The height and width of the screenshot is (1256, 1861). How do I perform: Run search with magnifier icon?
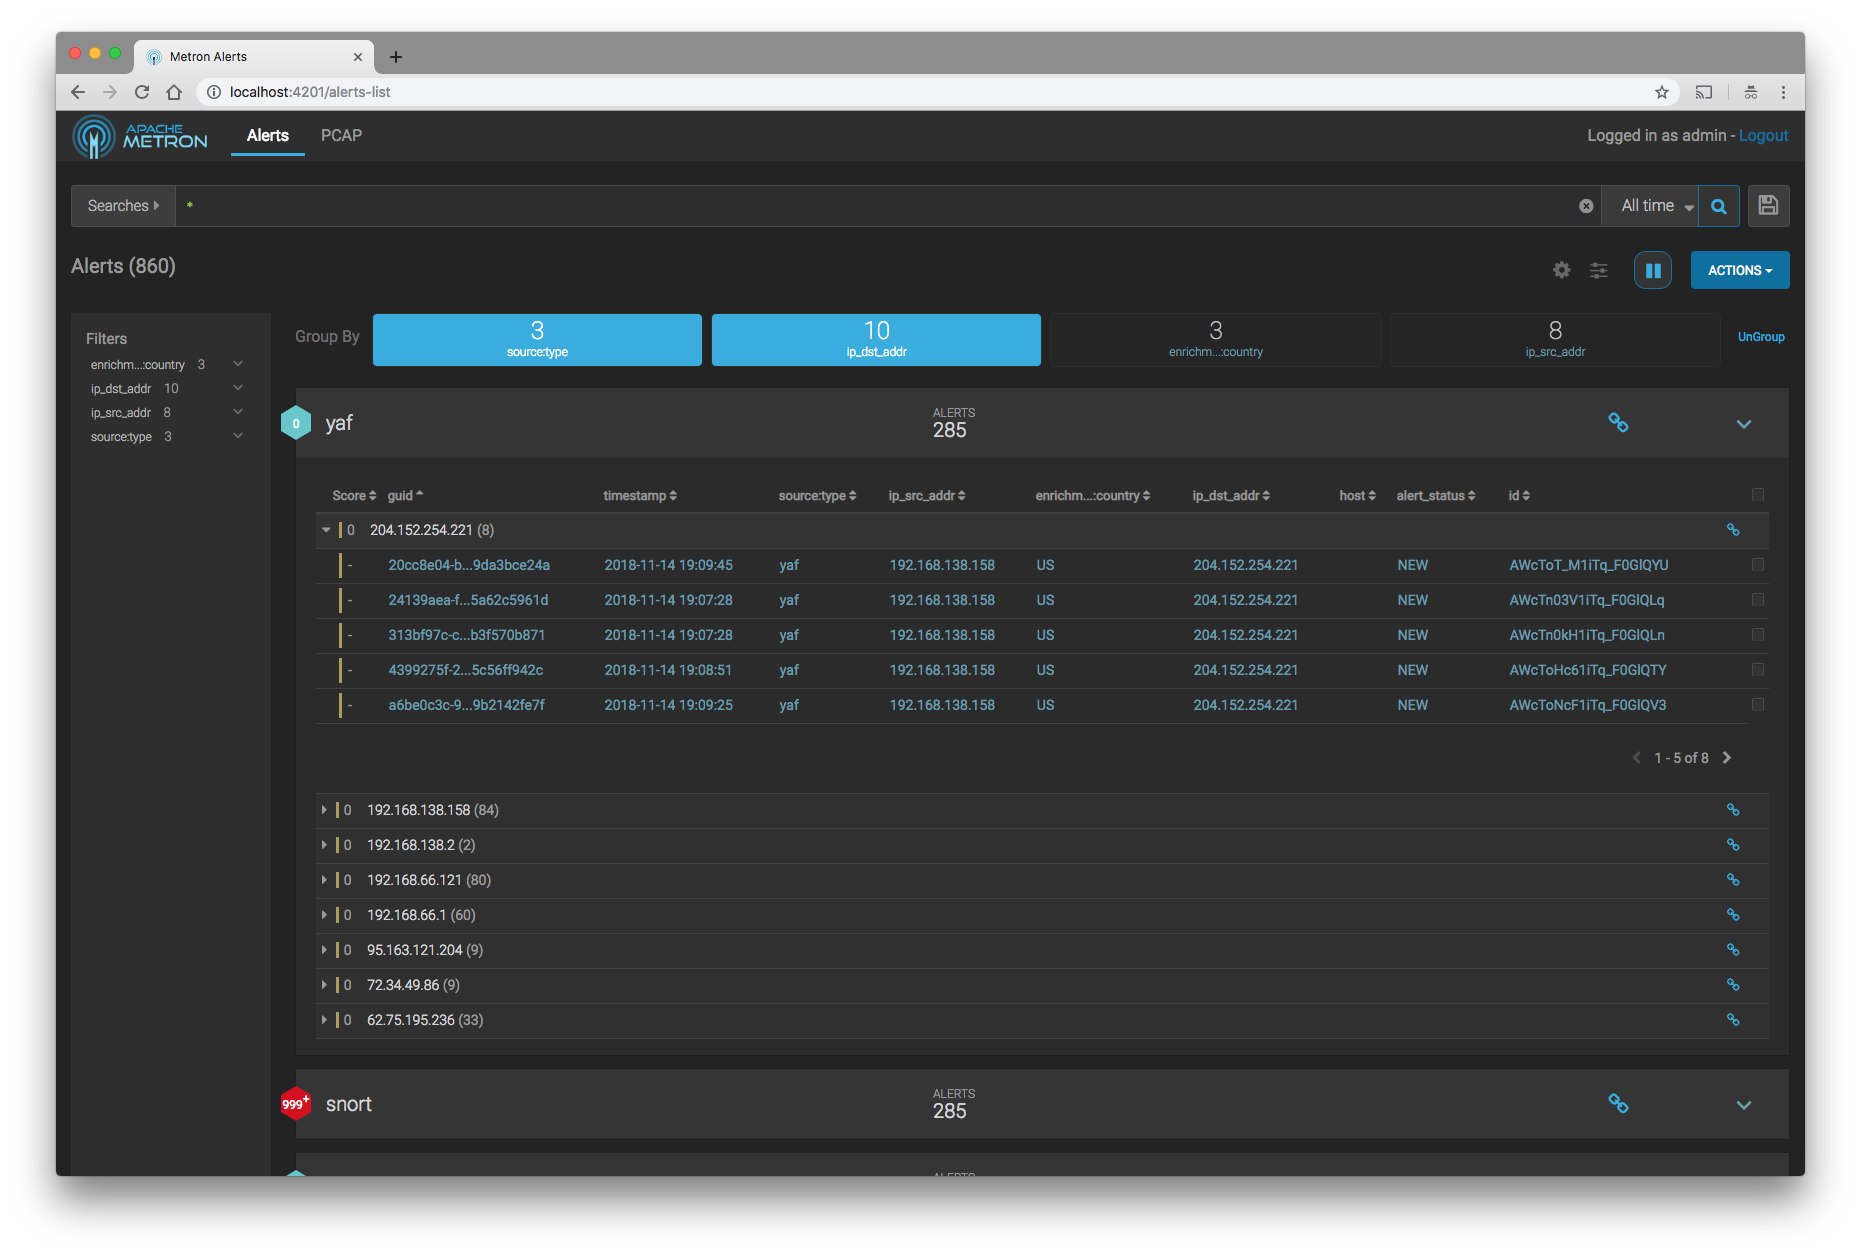click(1719, 206)
